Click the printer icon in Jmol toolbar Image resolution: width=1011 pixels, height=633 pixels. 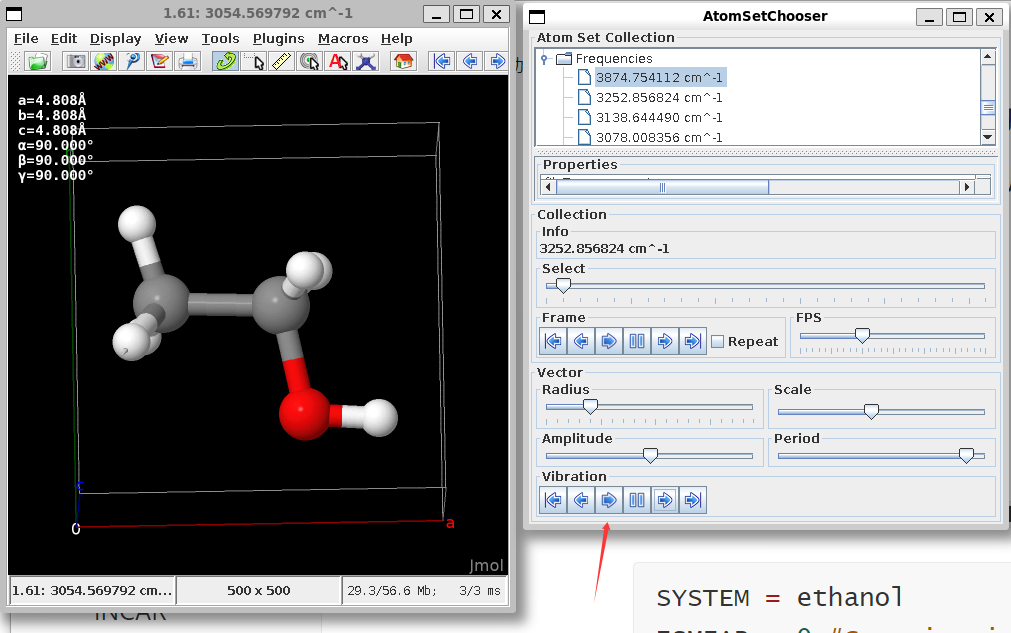[x=187, y=61]
